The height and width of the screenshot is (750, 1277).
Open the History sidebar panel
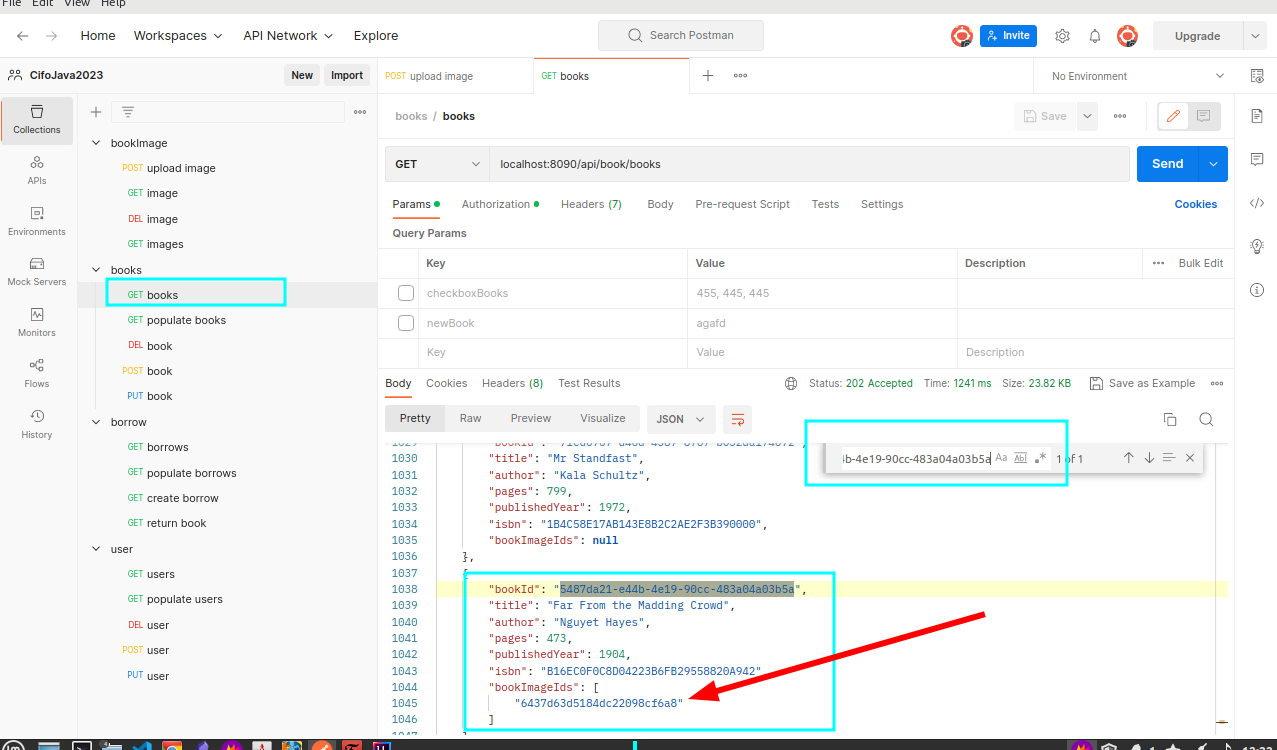(37, 424)
